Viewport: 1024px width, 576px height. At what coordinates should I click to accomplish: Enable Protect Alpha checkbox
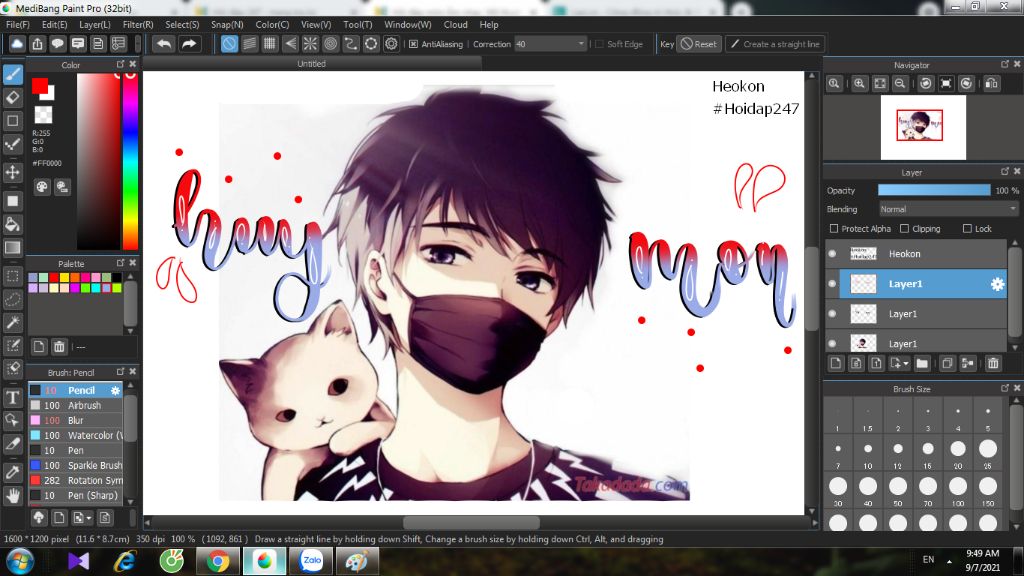click(834, 229)
